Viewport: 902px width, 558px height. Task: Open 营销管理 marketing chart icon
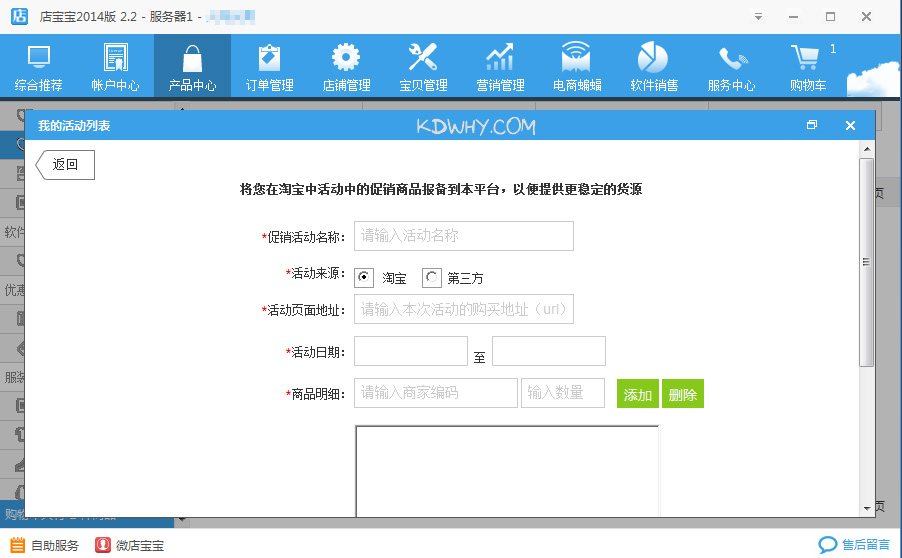tap(500, 66)
